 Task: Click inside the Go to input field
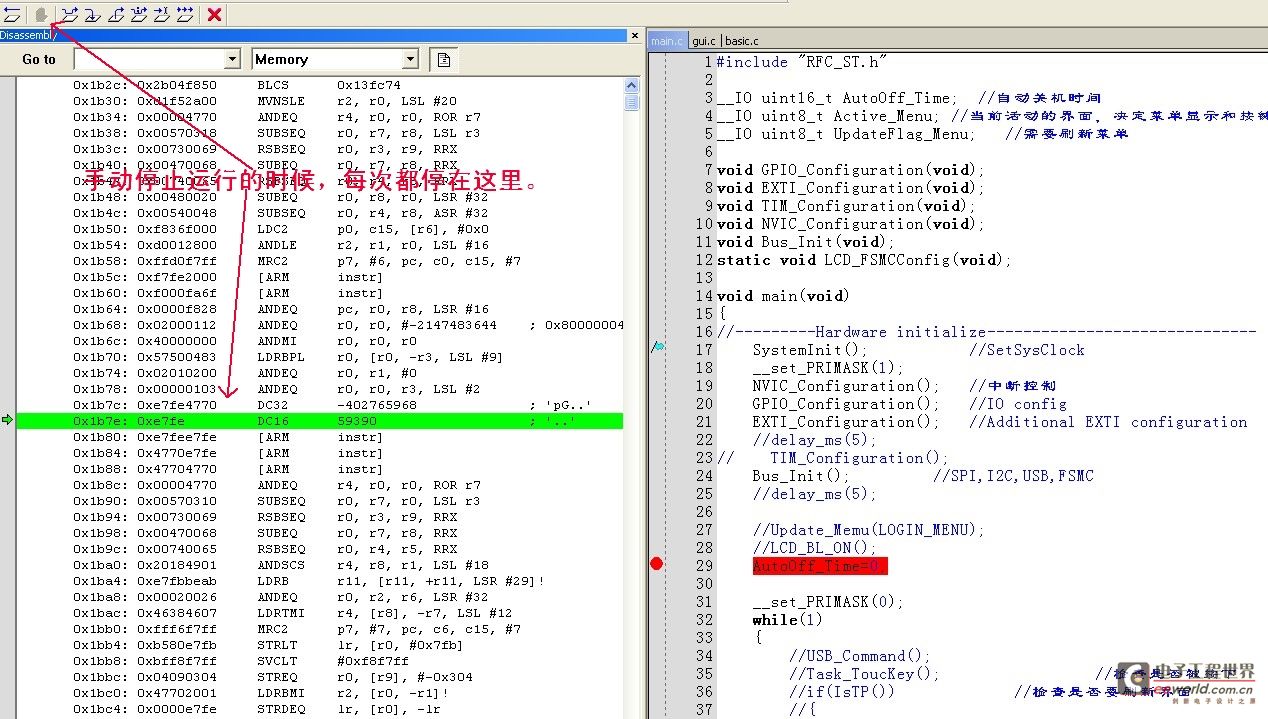tap(148, 60)
